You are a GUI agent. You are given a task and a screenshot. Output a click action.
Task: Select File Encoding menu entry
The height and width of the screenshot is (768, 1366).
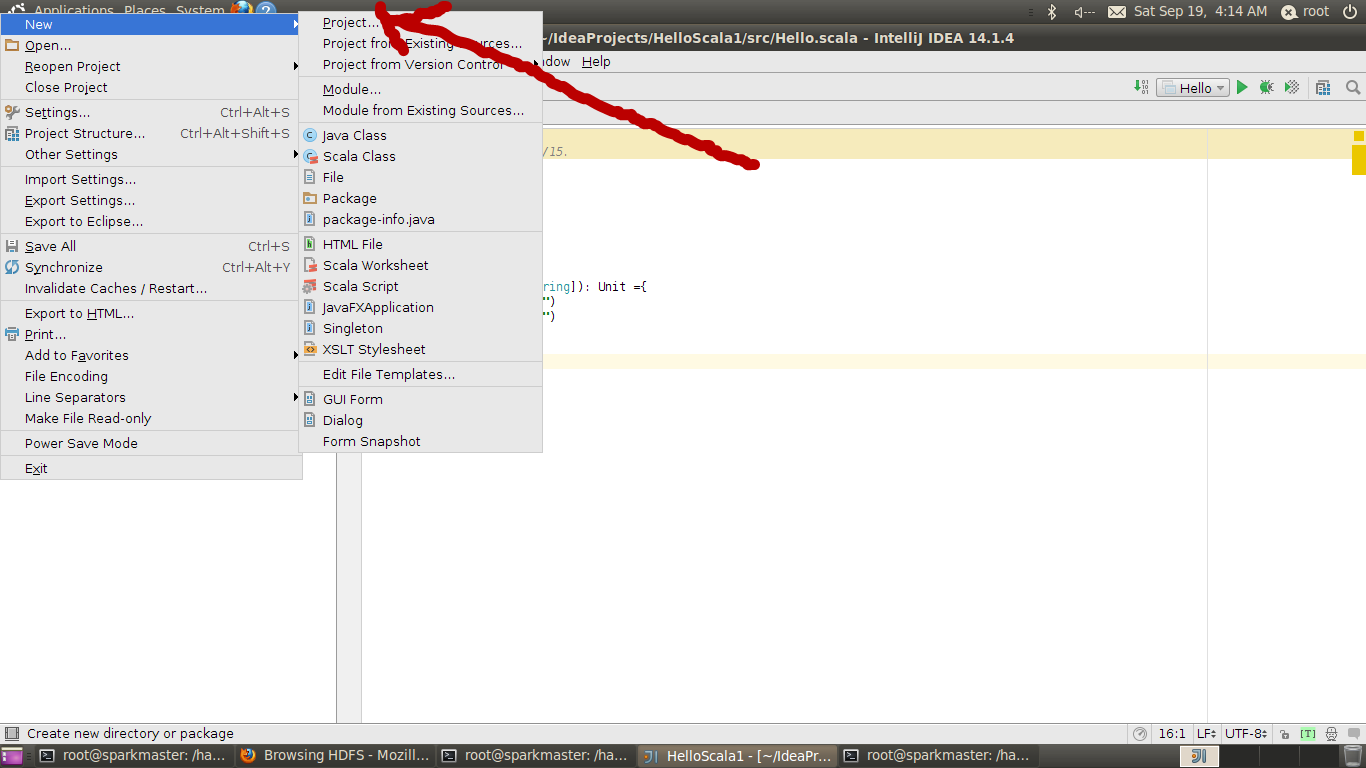(151, 376)
